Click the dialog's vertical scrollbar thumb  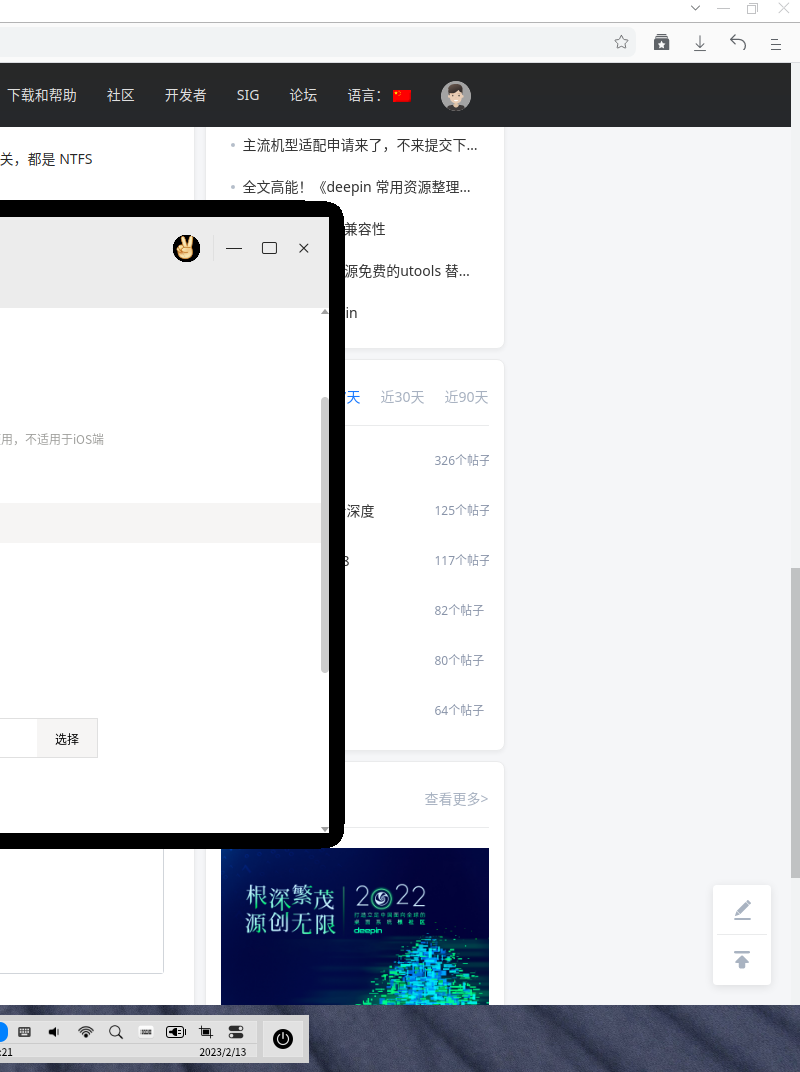tap(324, 535)
